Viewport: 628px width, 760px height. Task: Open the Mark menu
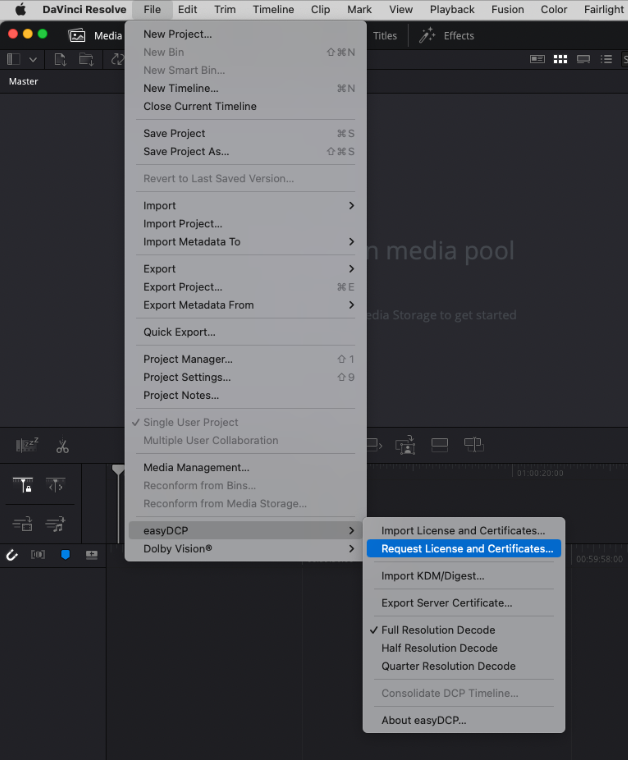click(360, 9)
